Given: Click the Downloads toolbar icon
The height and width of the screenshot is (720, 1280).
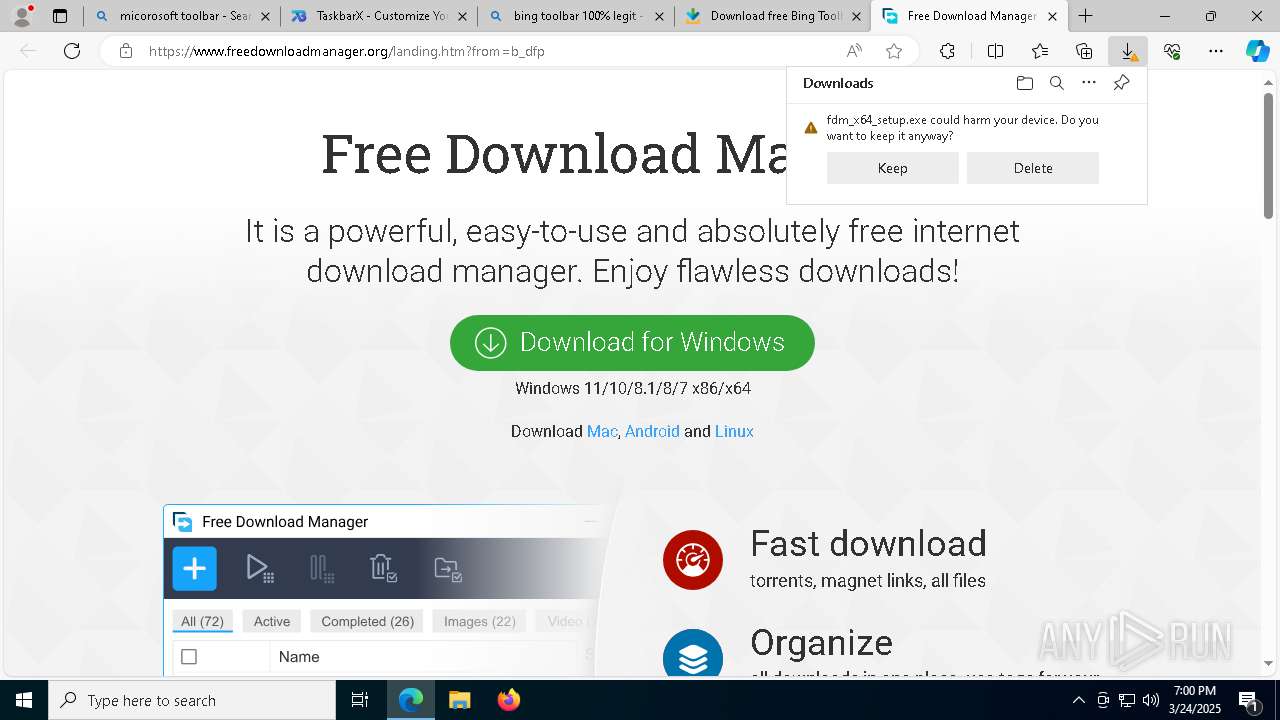Looking at the screenshot, I should (1128, 51).
